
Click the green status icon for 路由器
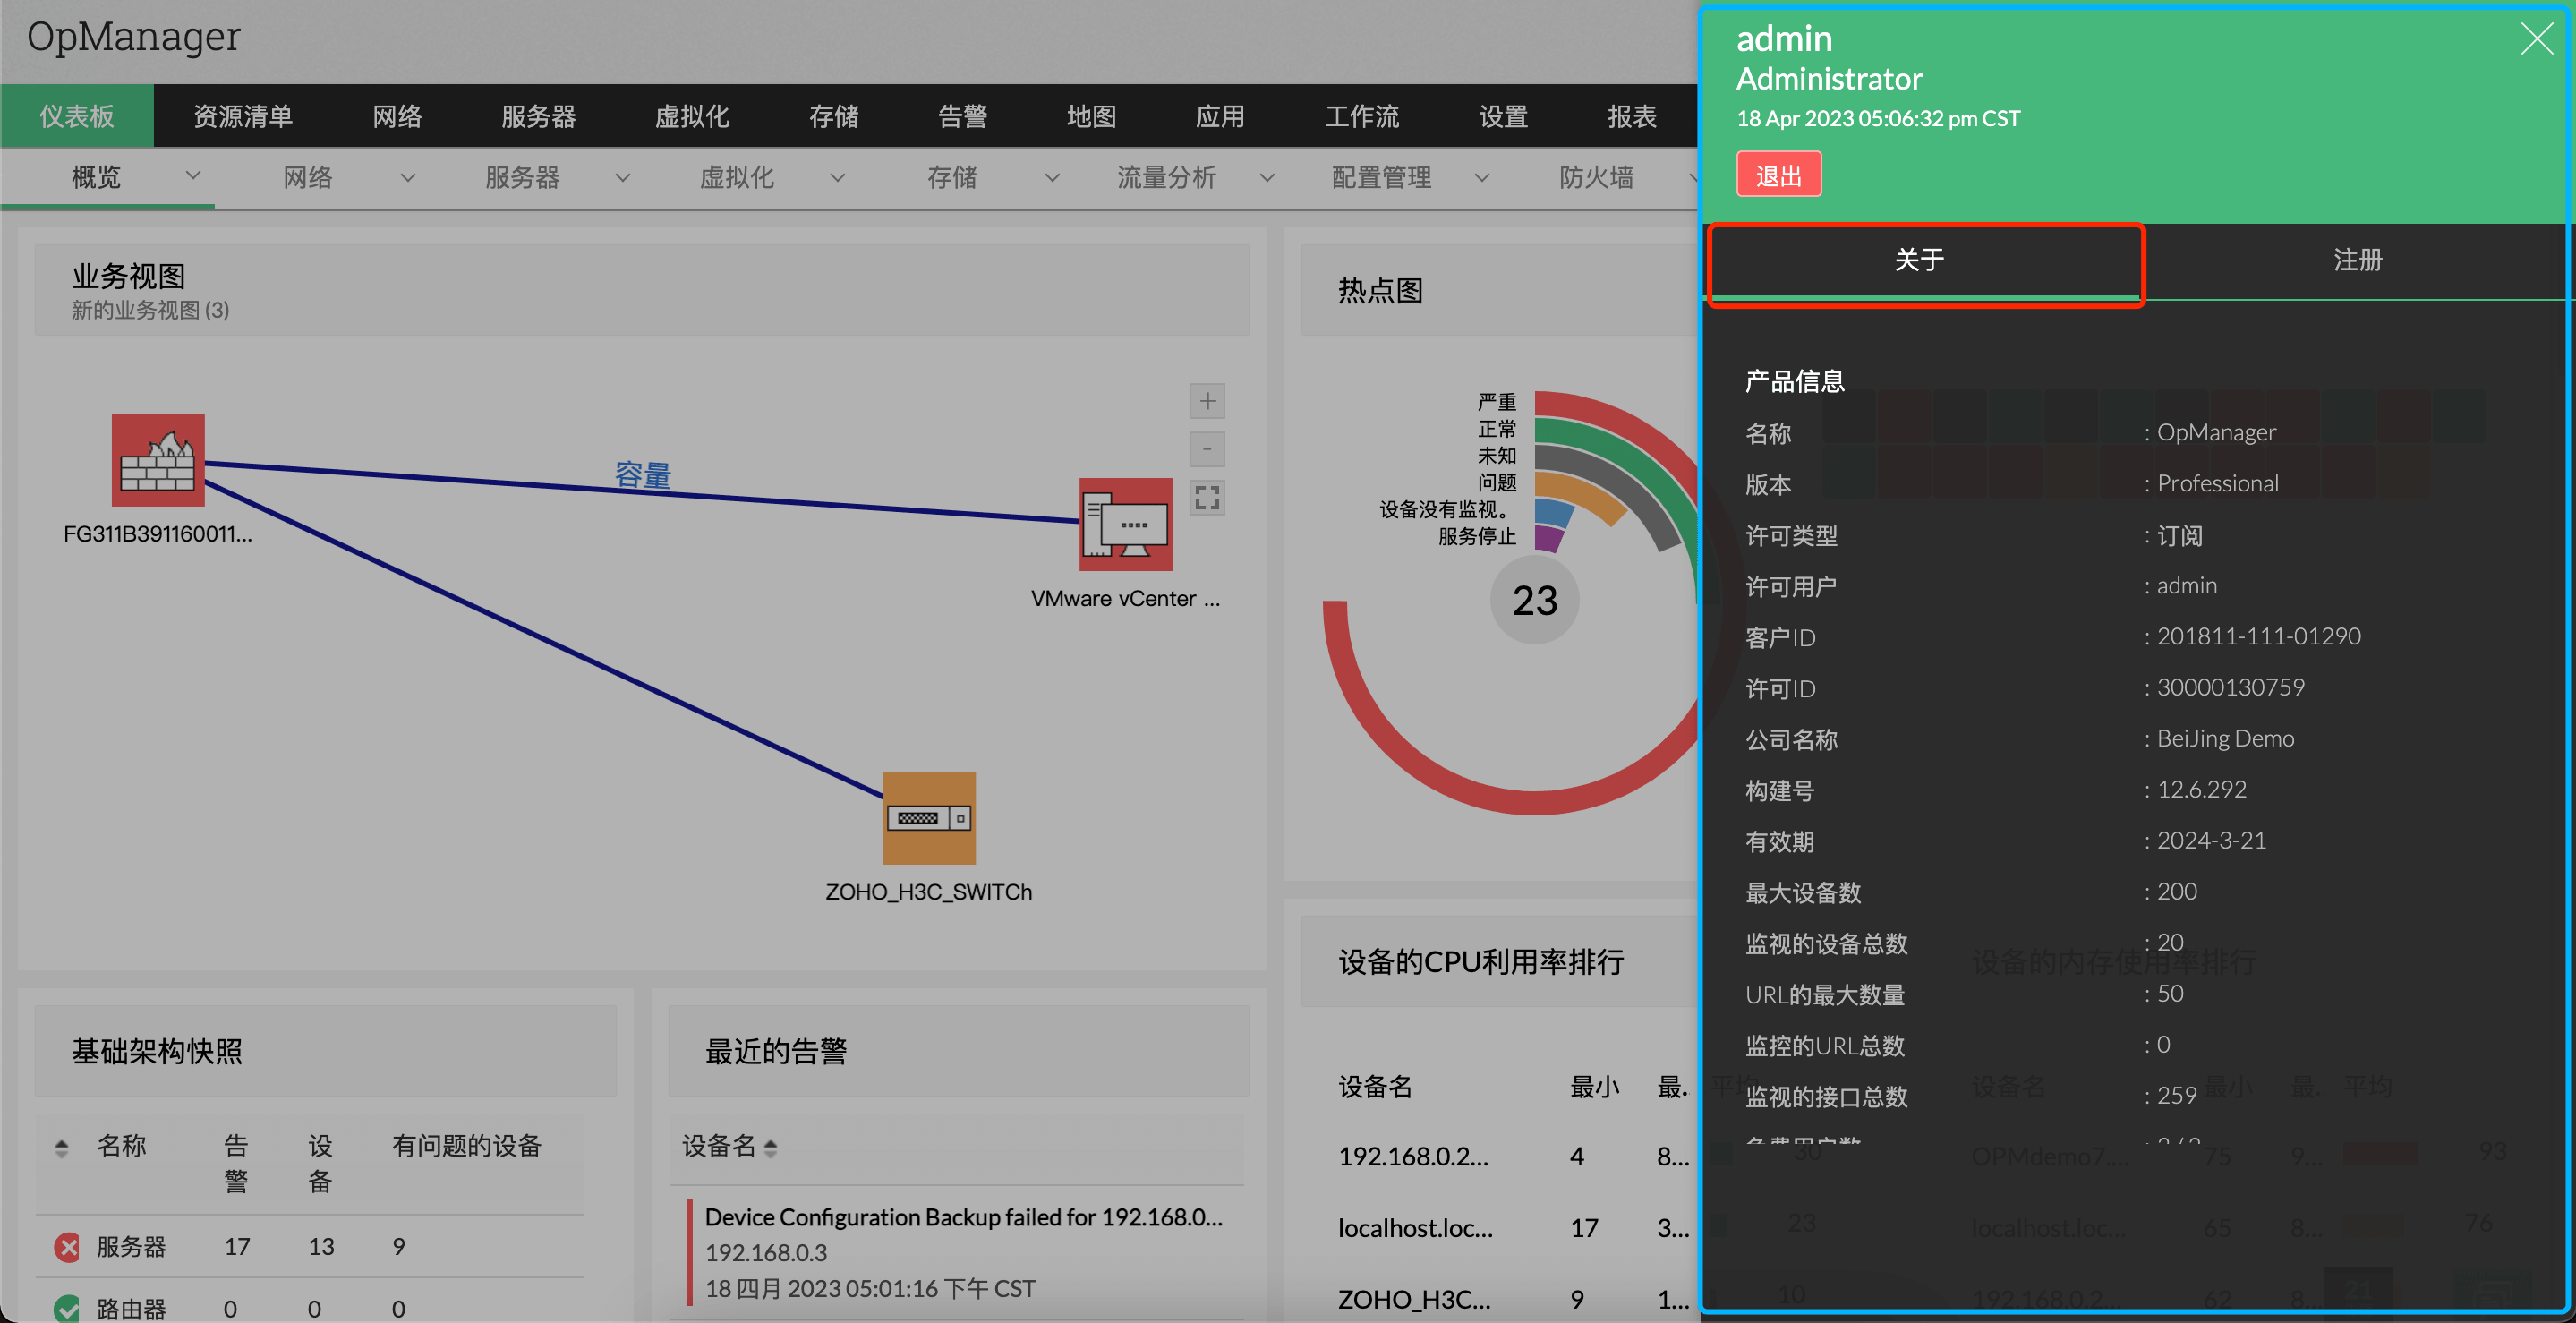(x=67, y=1307)
